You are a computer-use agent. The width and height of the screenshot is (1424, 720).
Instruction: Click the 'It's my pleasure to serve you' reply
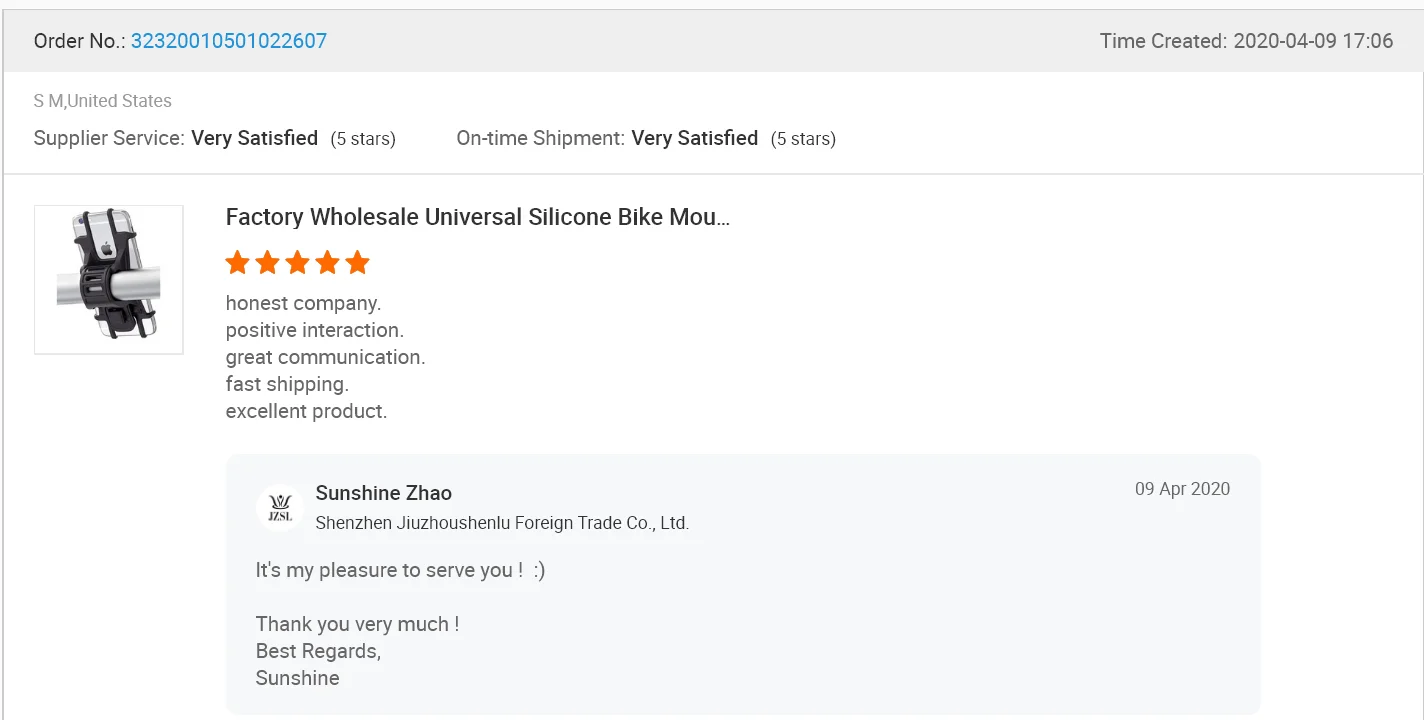(400, 570)
